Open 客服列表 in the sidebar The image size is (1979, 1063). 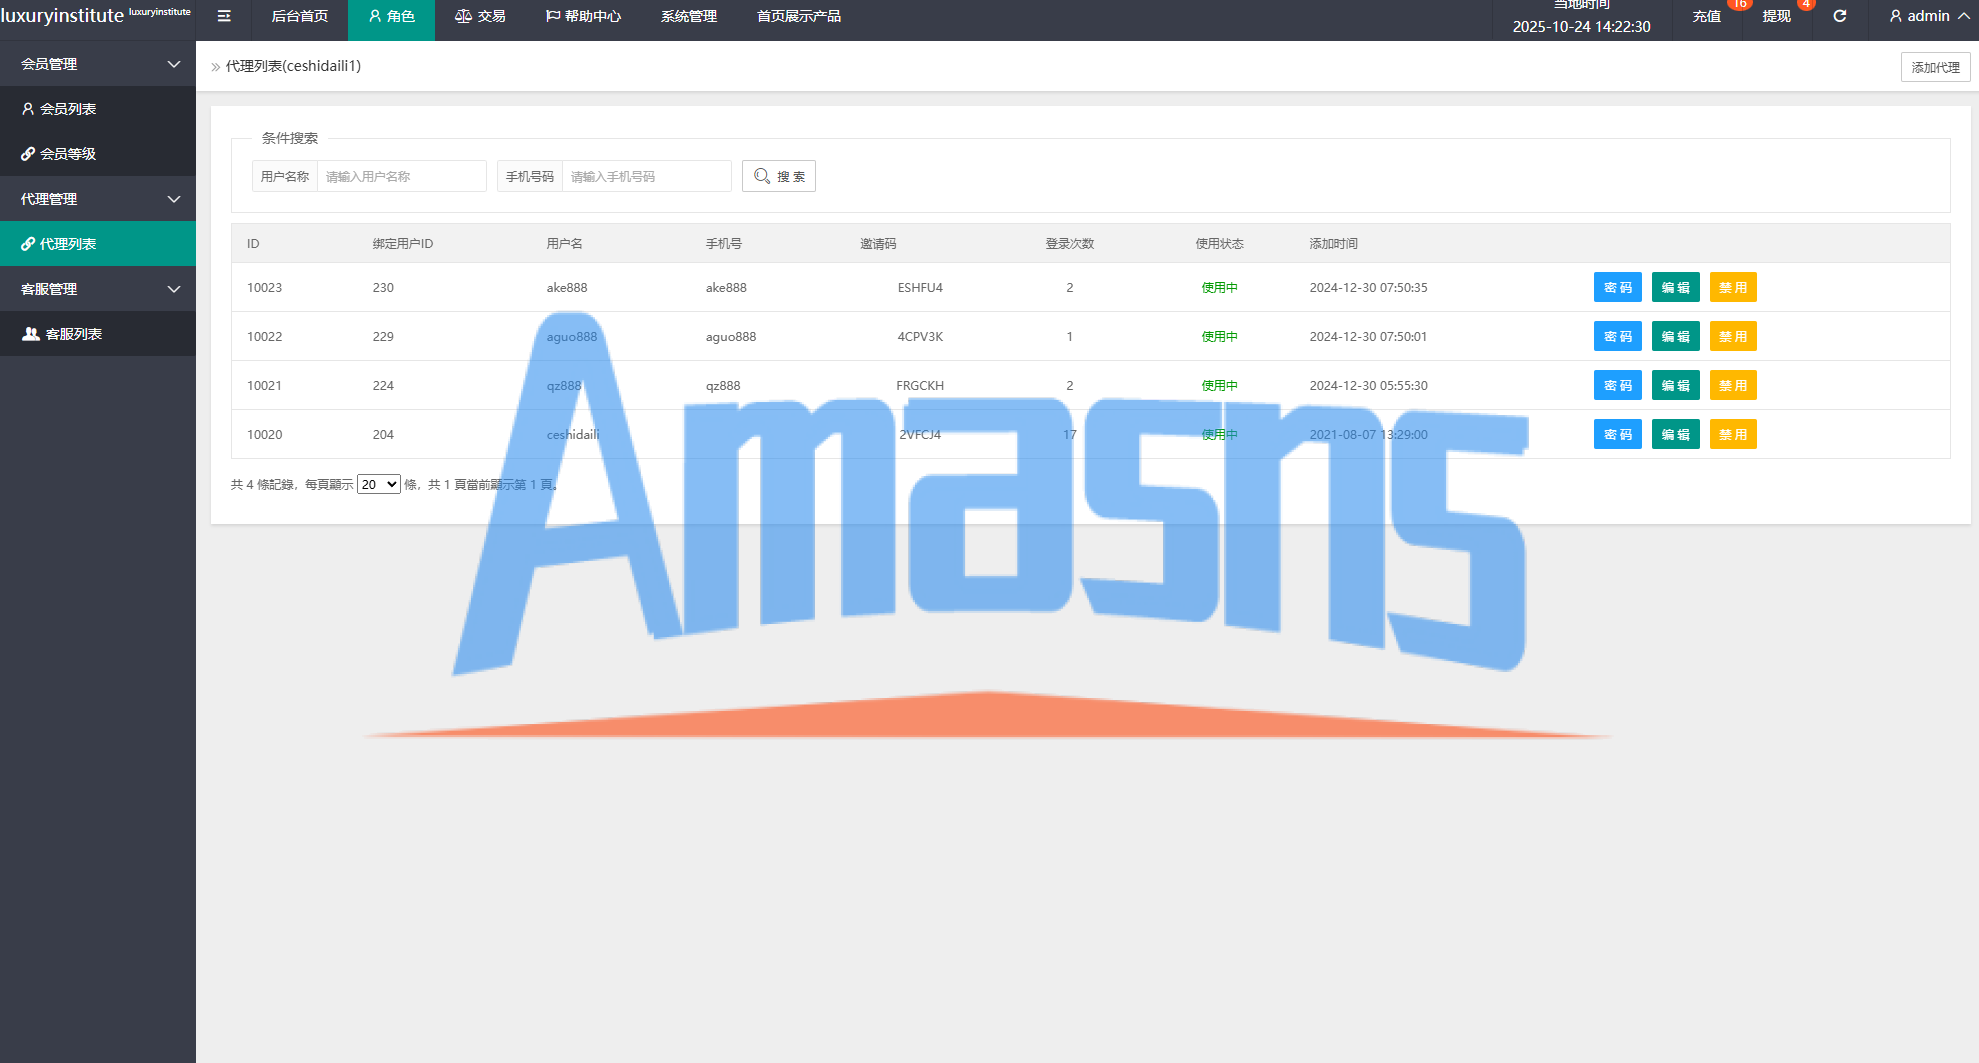click(73, 334)
